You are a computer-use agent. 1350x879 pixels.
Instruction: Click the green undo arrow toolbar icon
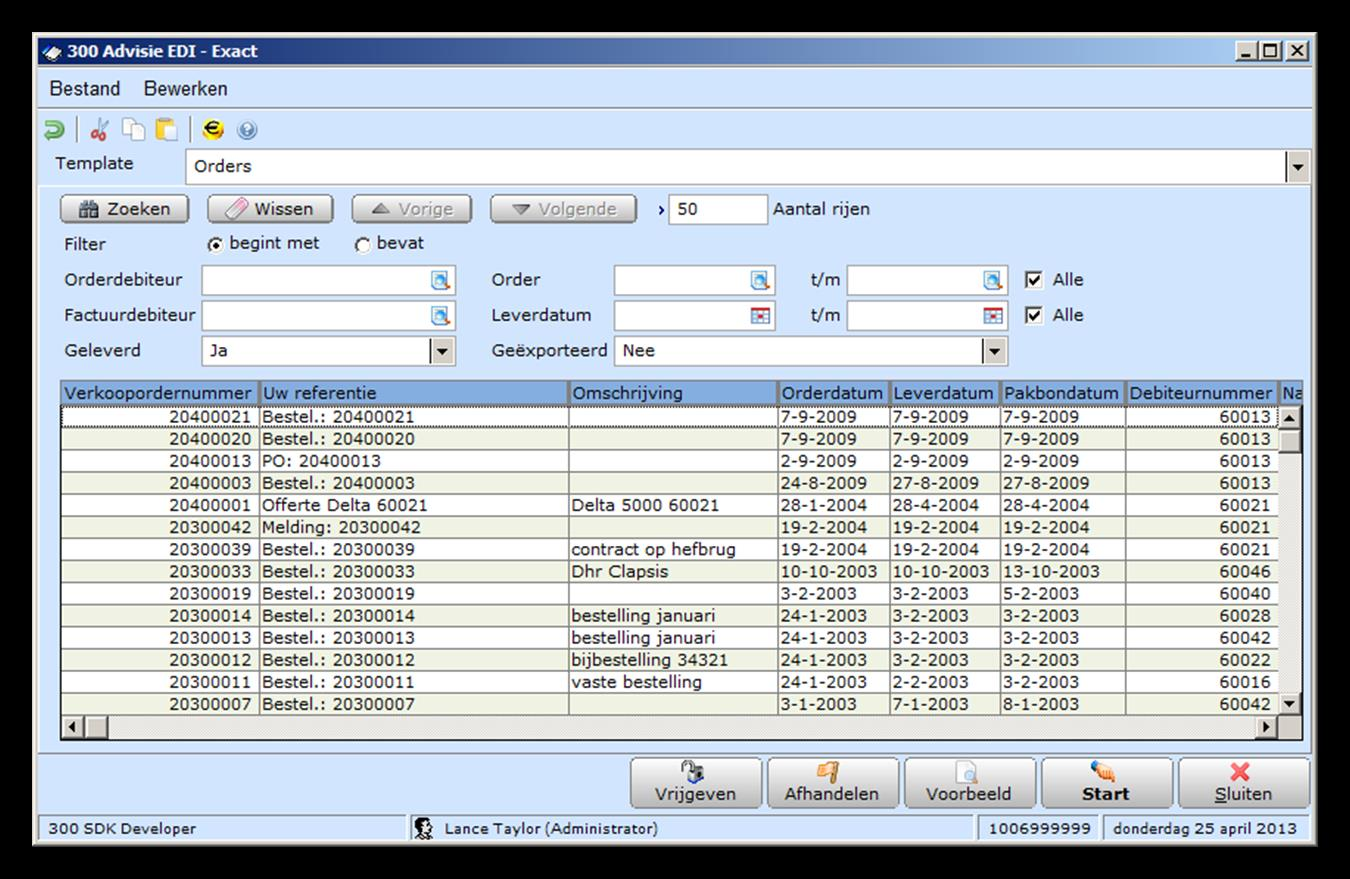point(54,130)
